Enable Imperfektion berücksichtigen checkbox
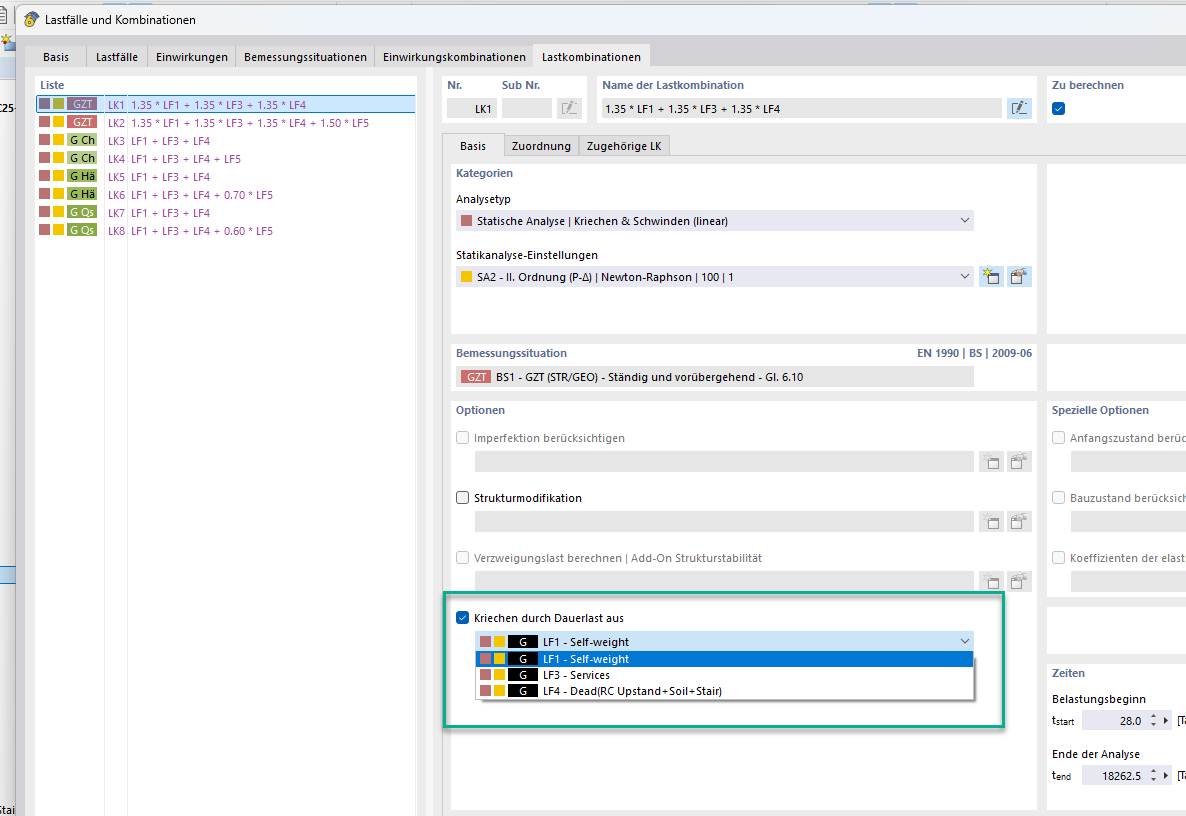 462,438
